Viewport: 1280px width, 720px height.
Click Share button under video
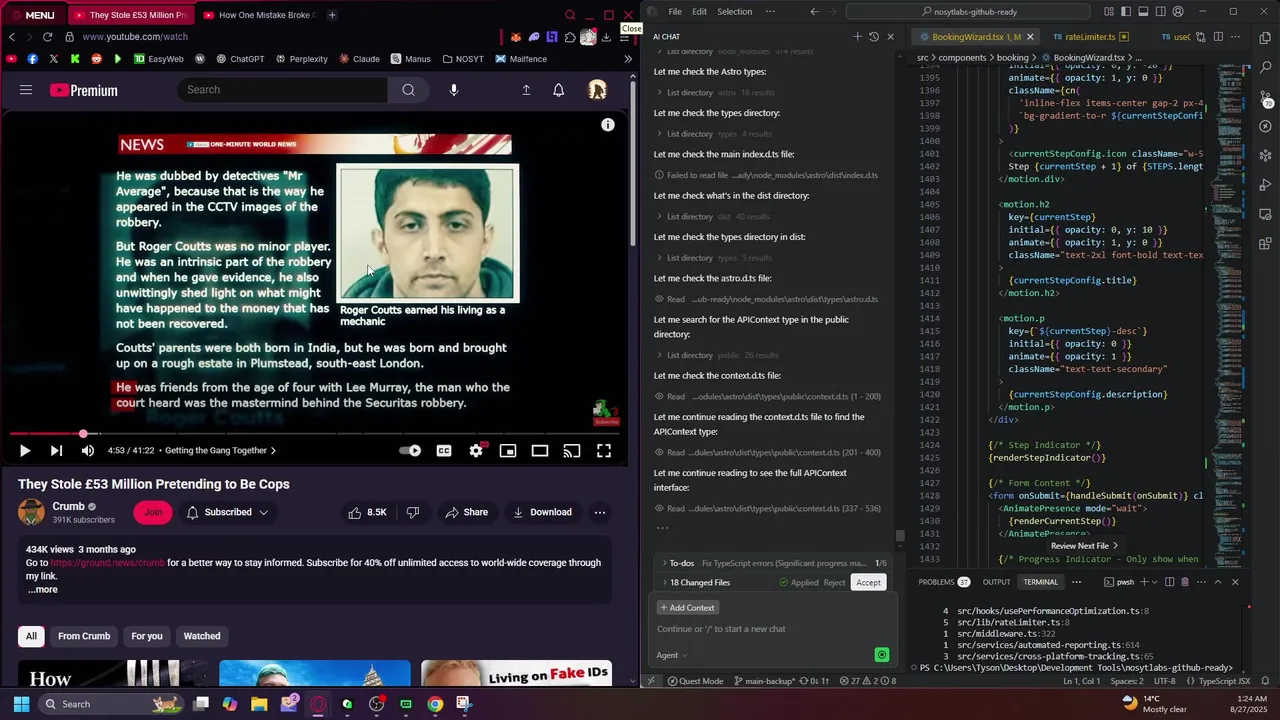[467, 512]
